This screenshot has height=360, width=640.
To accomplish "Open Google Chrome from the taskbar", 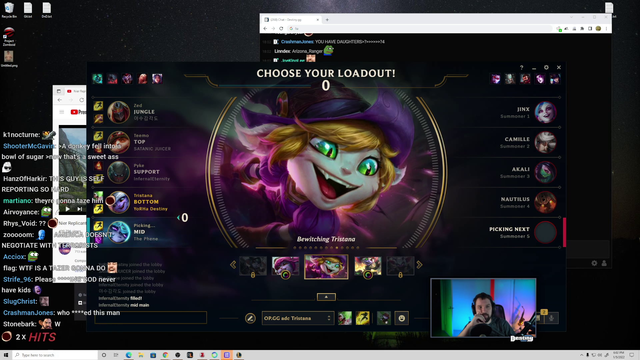I will tap(165, 355).
